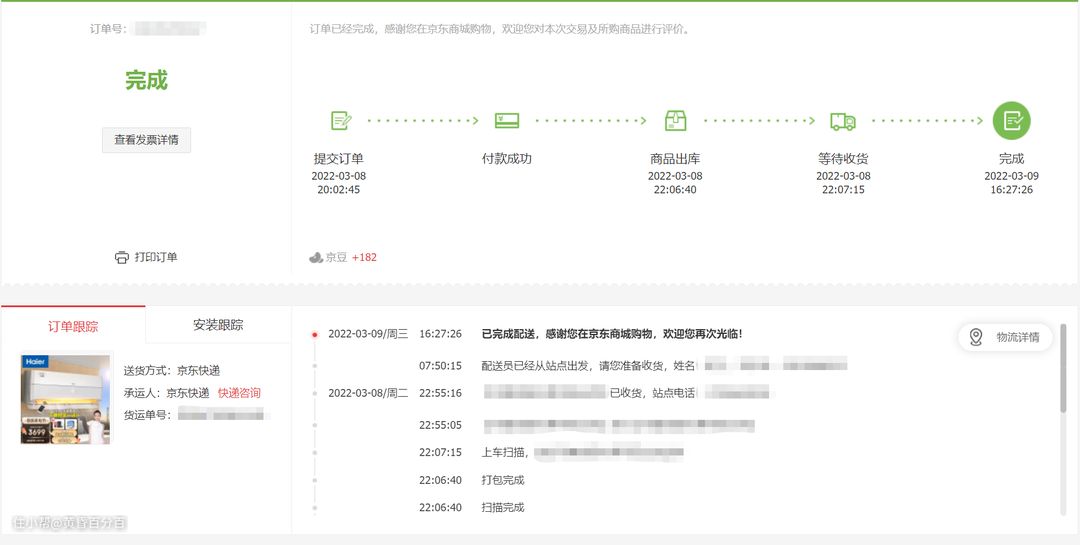The width and height of the screenshot is (1080, 545).
Task: Click the timeline dot beside 2022-03-08/周二
Action: [x=315, y=393]
